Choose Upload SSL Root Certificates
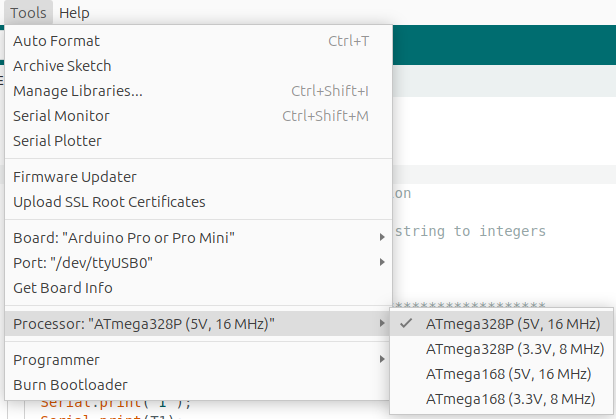Screen dimensions: 616x419 click(199, 202)
